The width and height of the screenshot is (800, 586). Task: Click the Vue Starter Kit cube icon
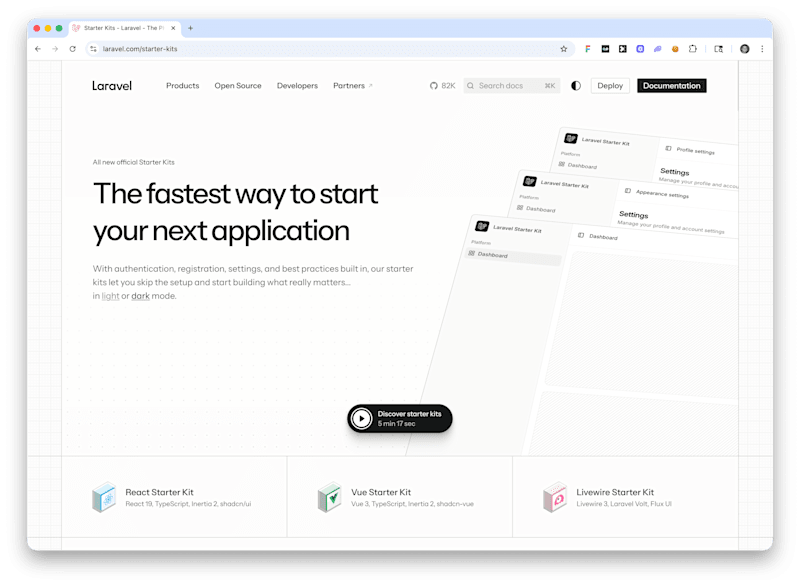tap(330, 497)
